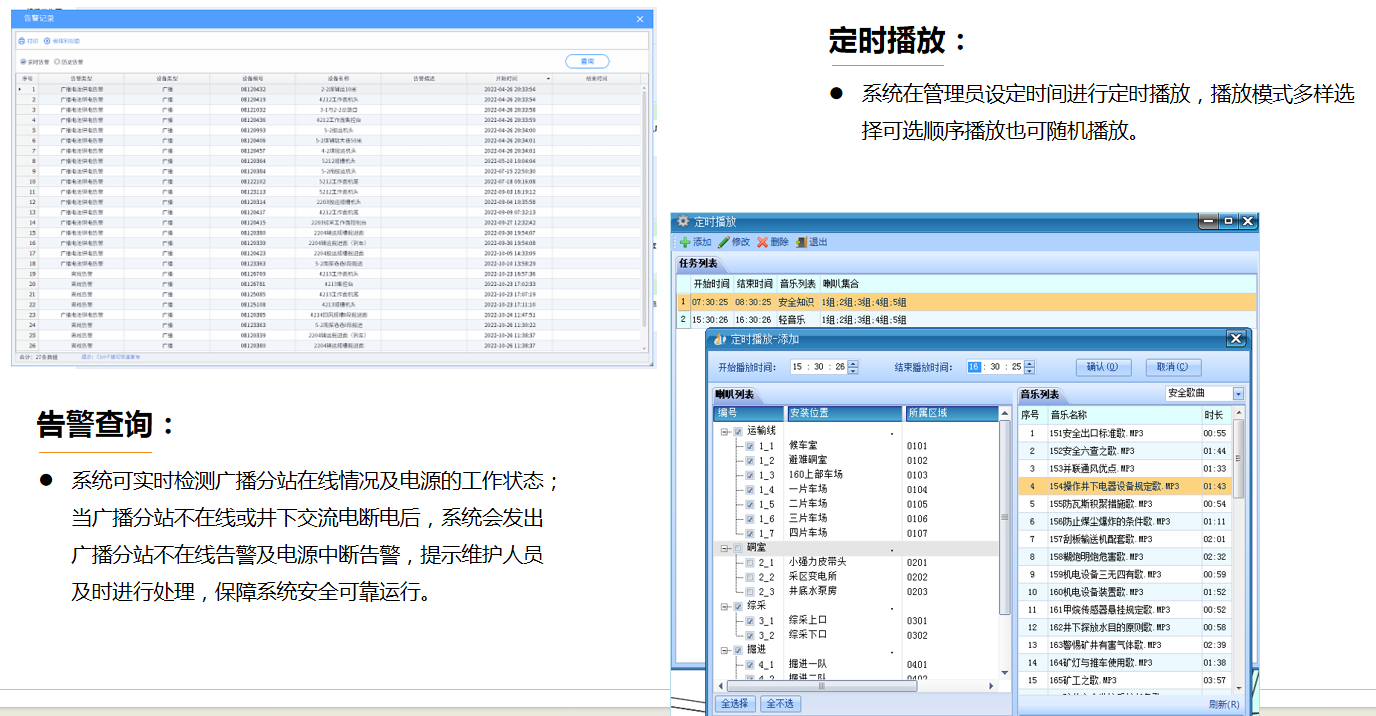Screen dimensions: 1376x716
Task: Uncheck the 1_3 speaker checkbox
Action: click(x=750, y=475)
